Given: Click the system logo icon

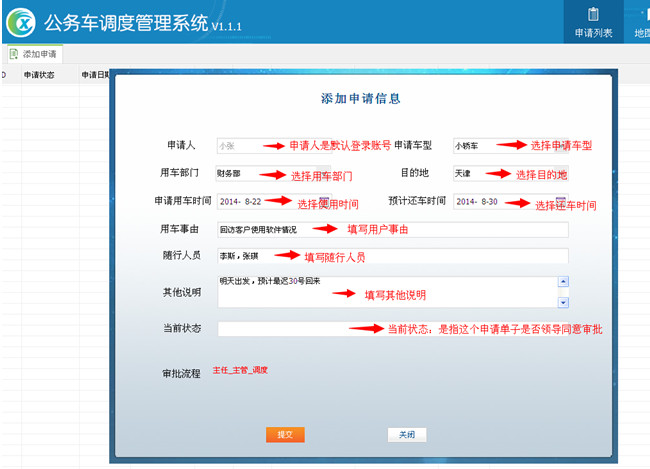Looking at the screenshot, I should point(22,22).
